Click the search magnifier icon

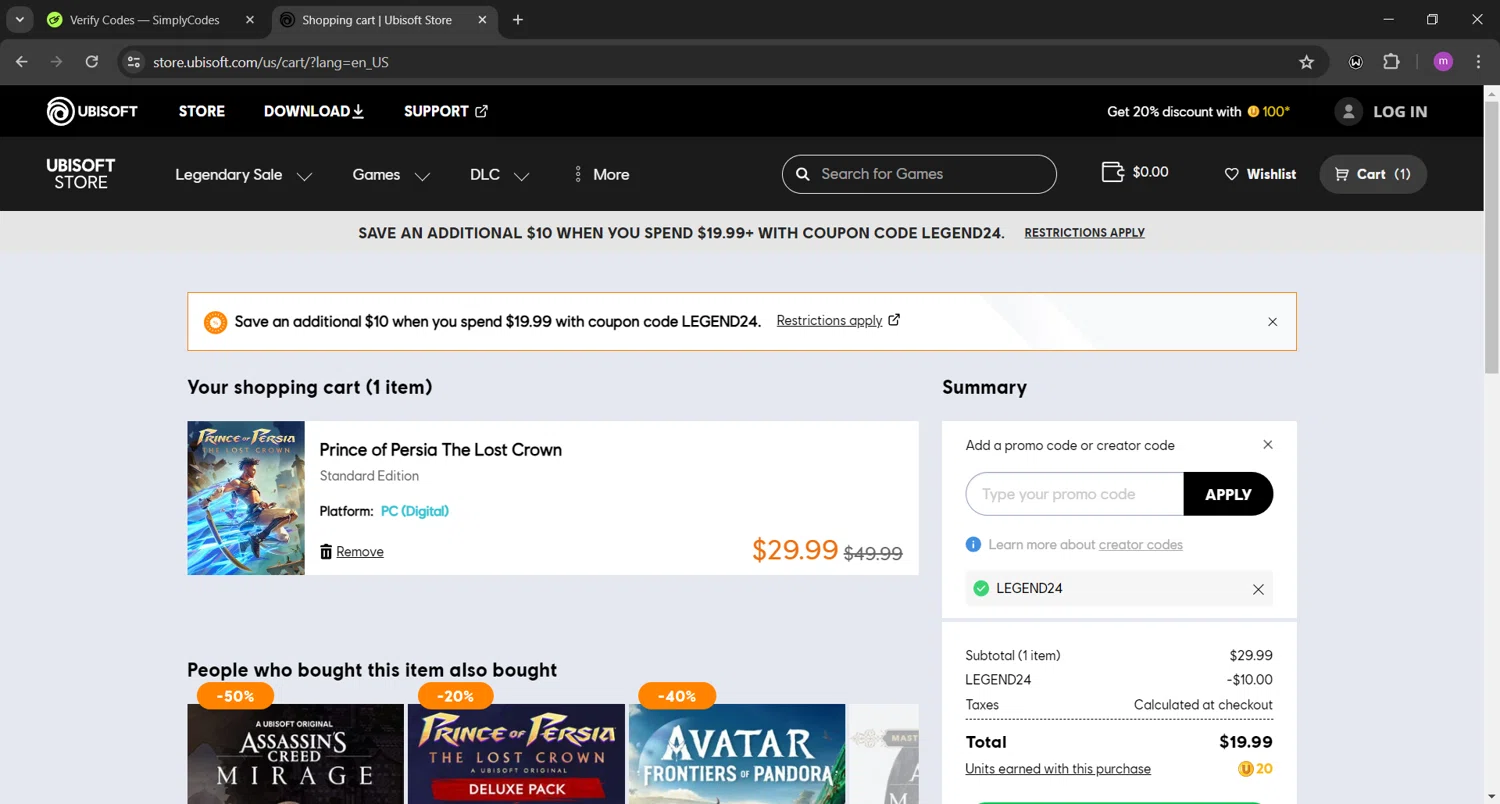click(x=802, y=174)
